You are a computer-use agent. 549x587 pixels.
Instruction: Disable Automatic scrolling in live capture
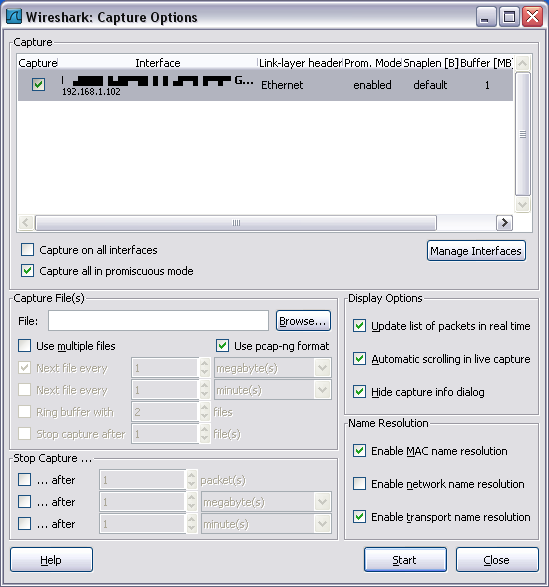click(360, 359)
